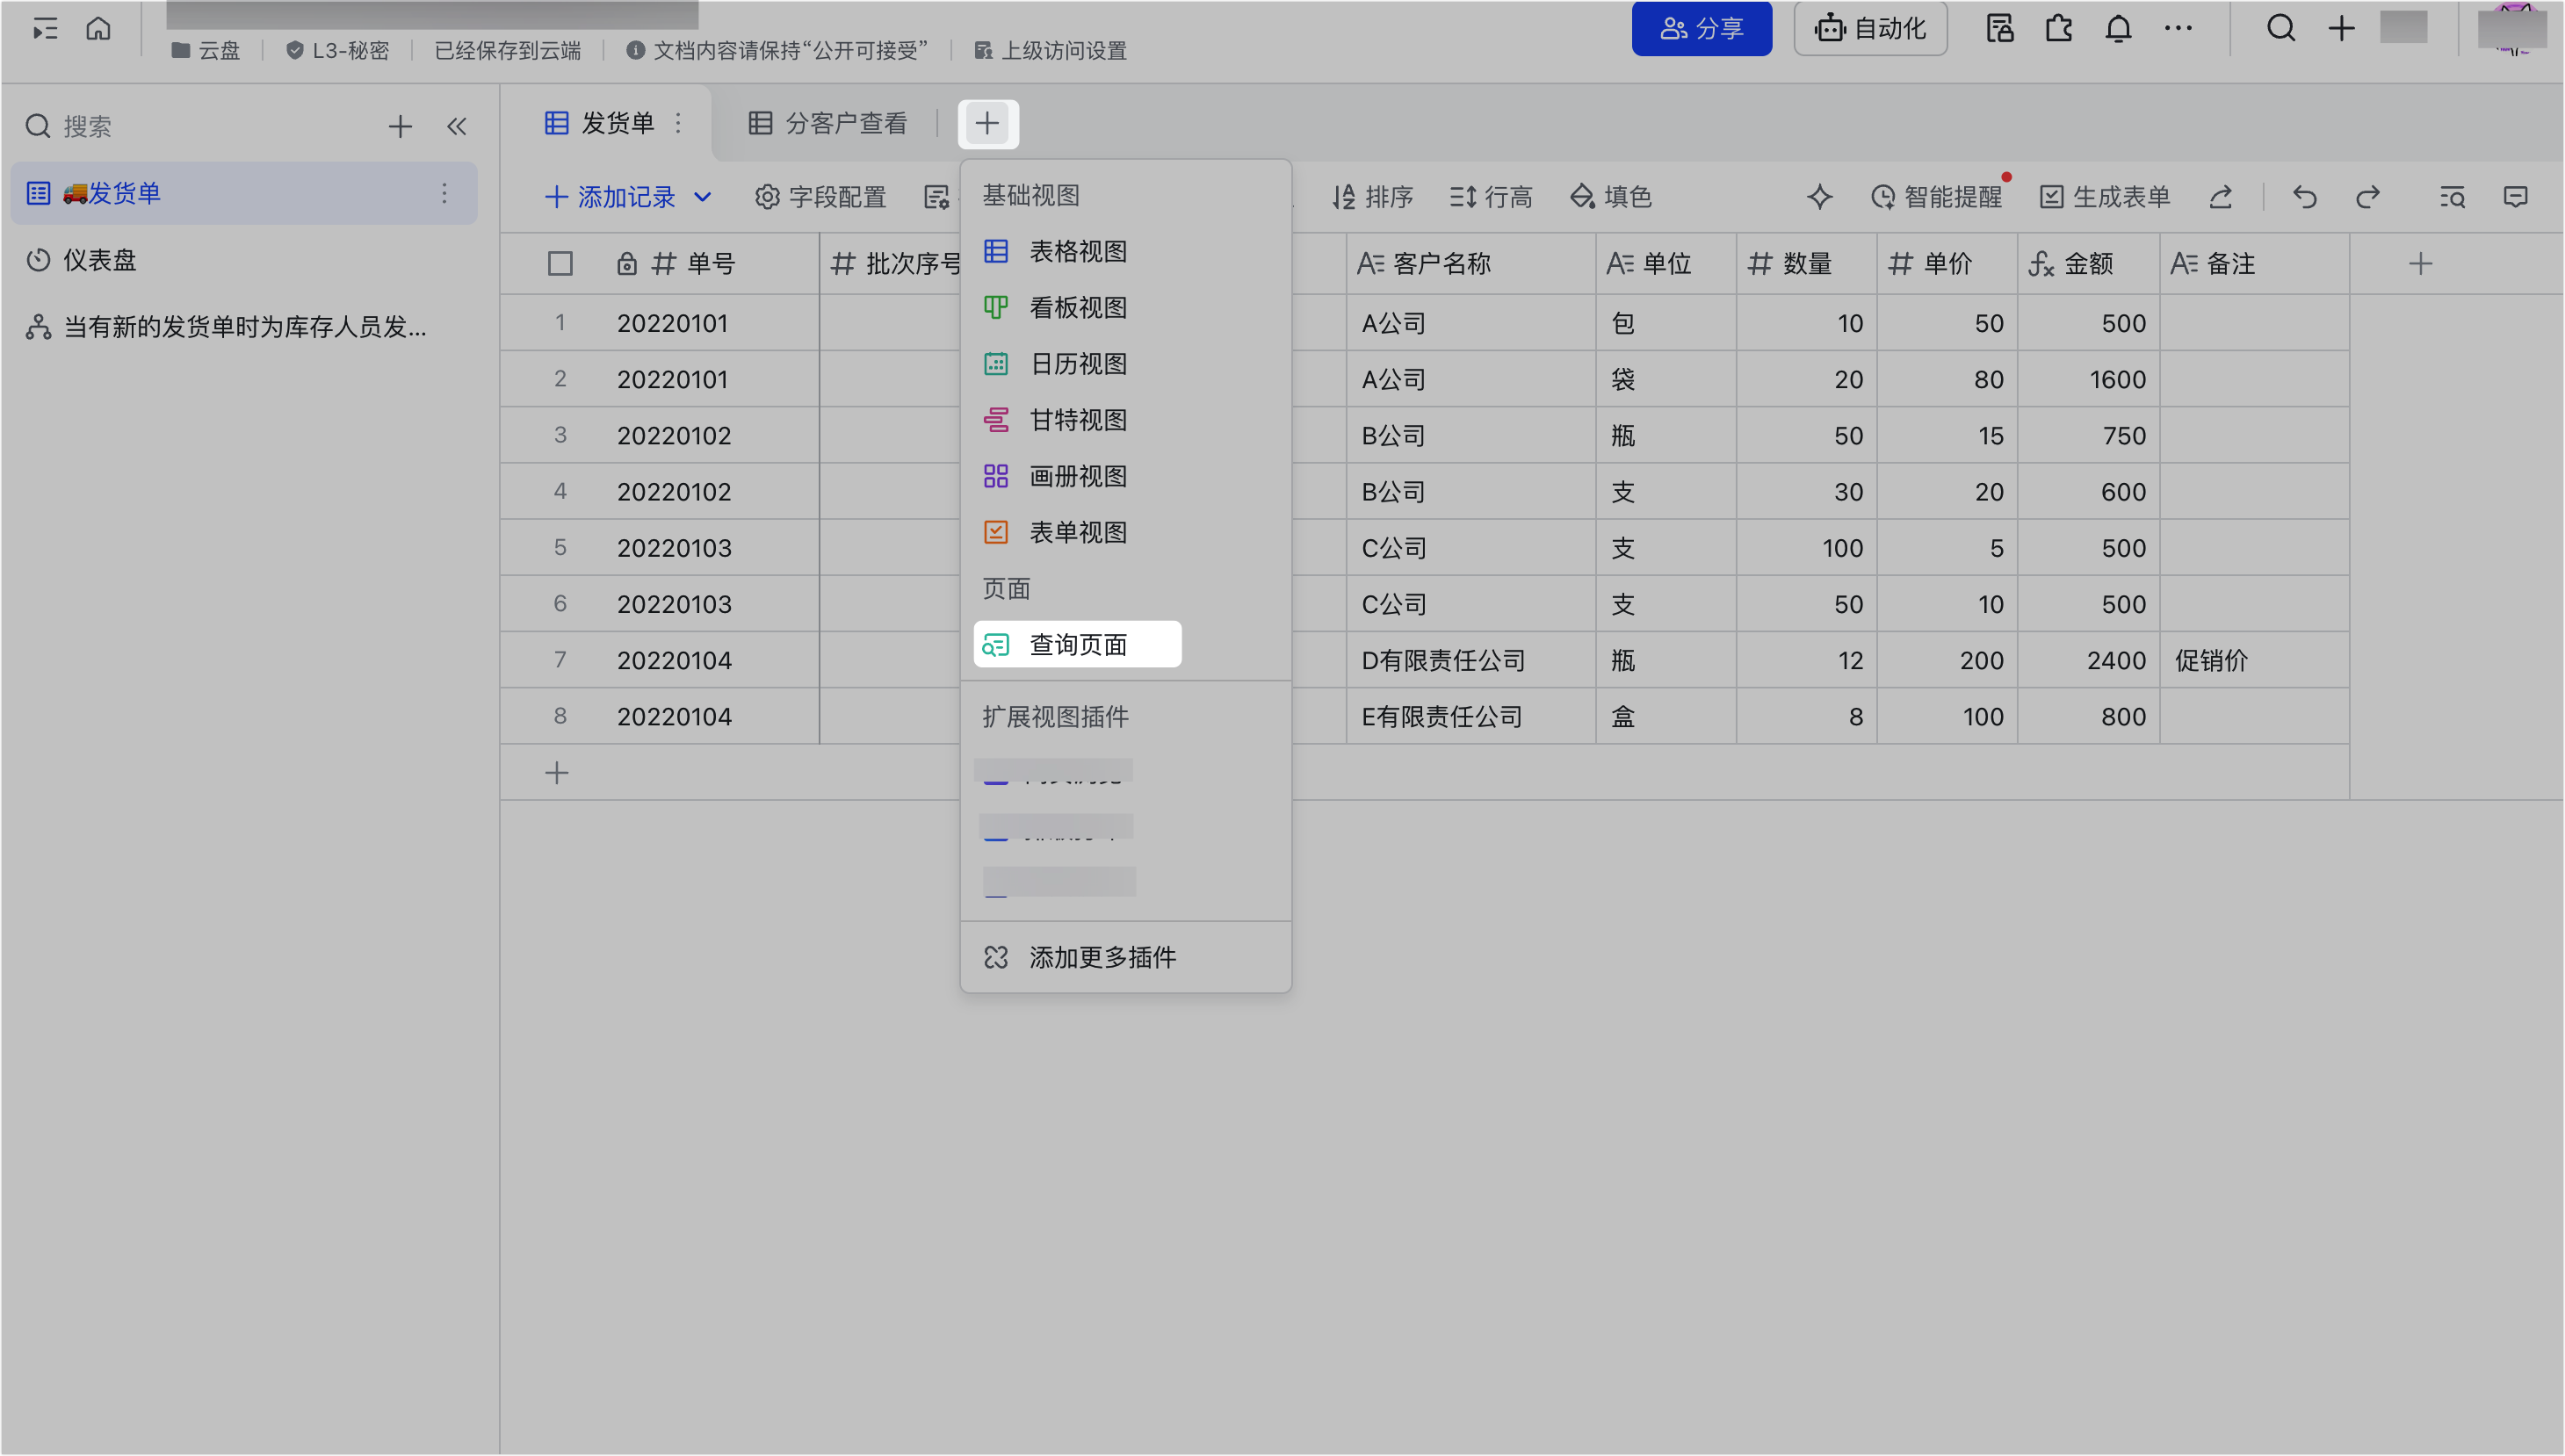
Task: Add new sidebar item with plus icon
Action: pos(400,126)
